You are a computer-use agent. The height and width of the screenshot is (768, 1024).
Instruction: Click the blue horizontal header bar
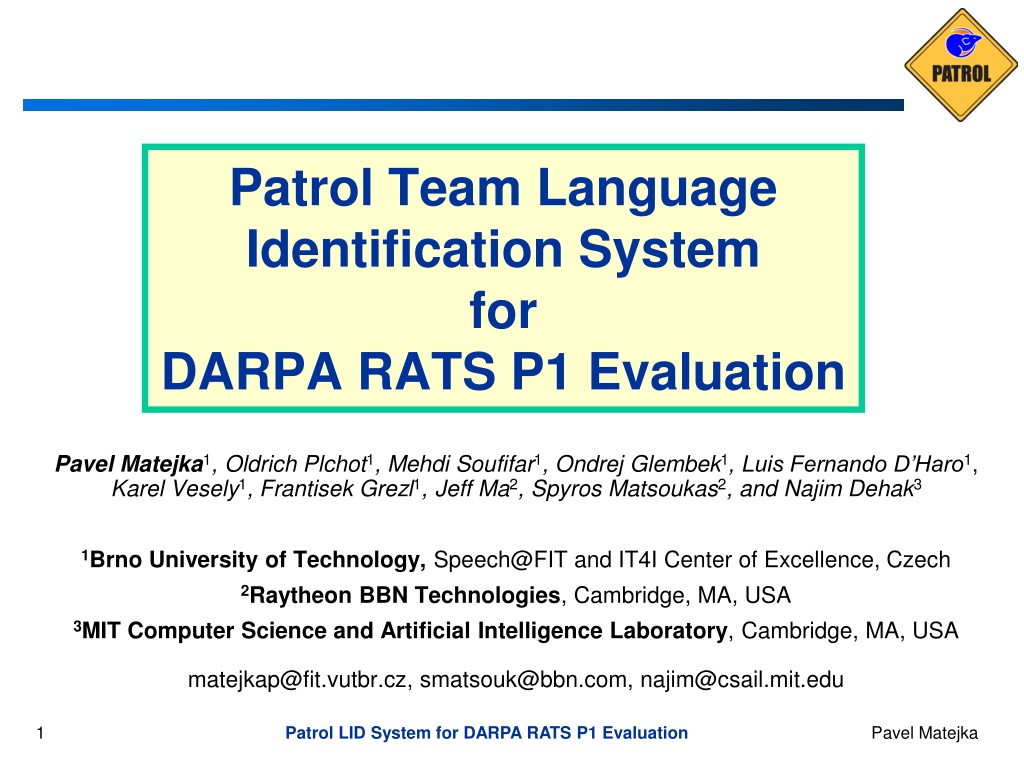tap(463, 105)
